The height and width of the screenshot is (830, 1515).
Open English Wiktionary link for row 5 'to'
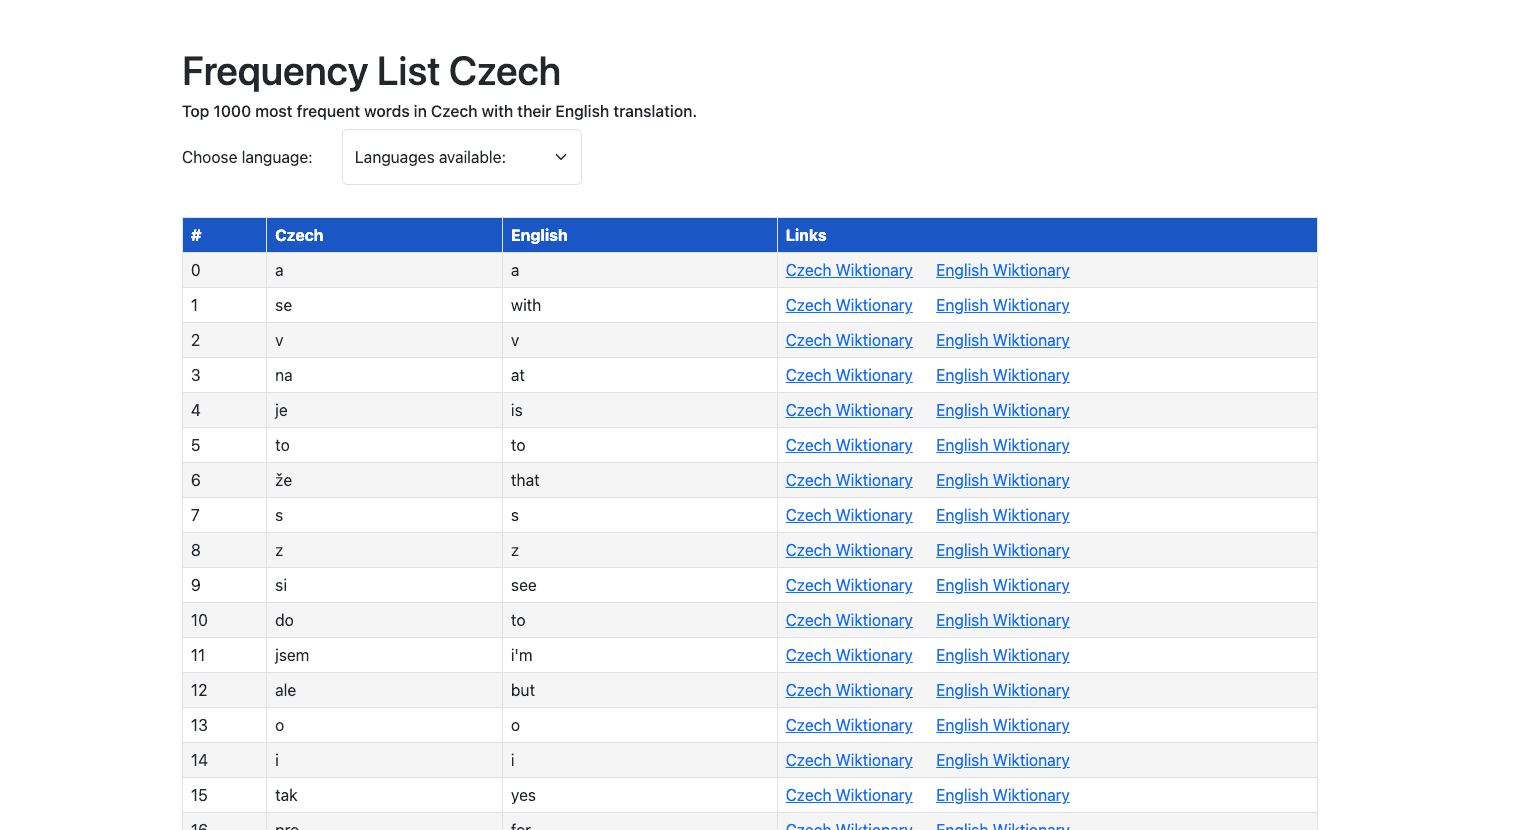coord(1002,445)
